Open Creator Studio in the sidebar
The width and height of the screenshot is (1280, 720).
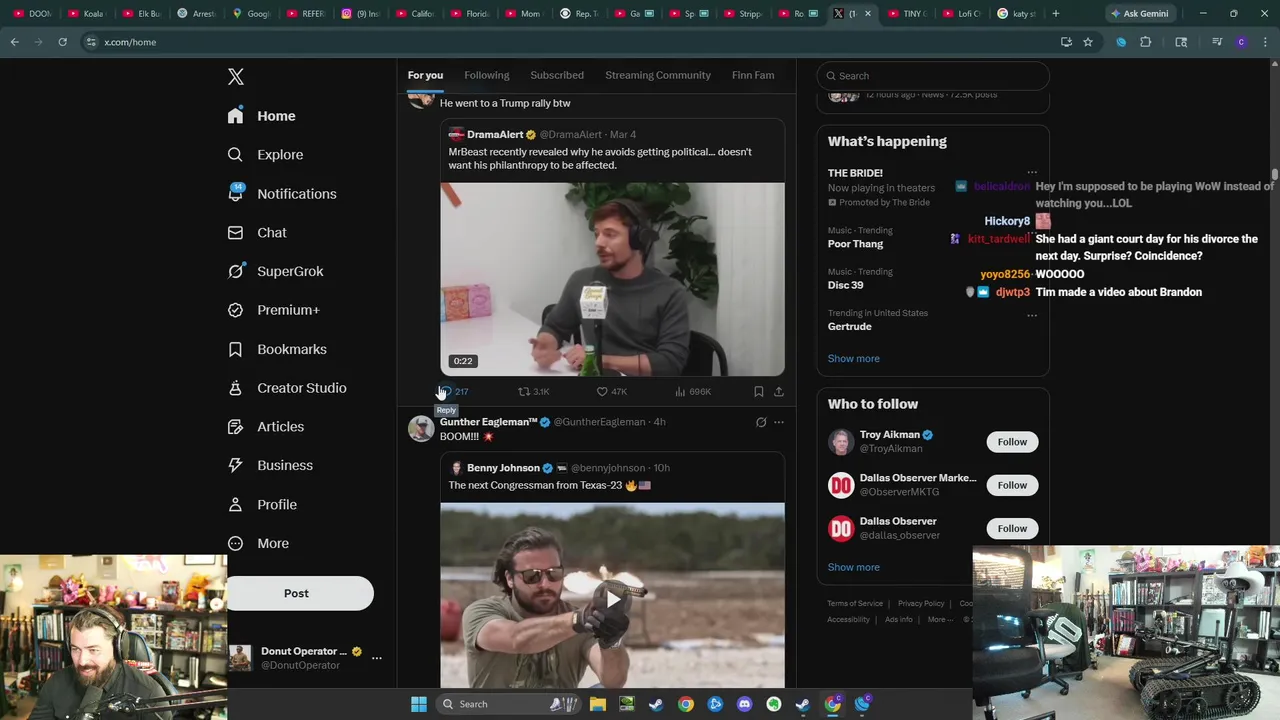click(286, 388)
